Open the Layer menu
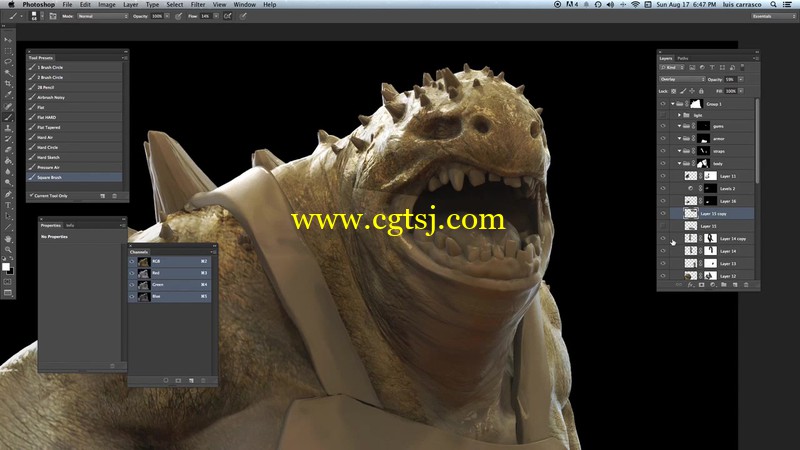 (x=131, y=5)
